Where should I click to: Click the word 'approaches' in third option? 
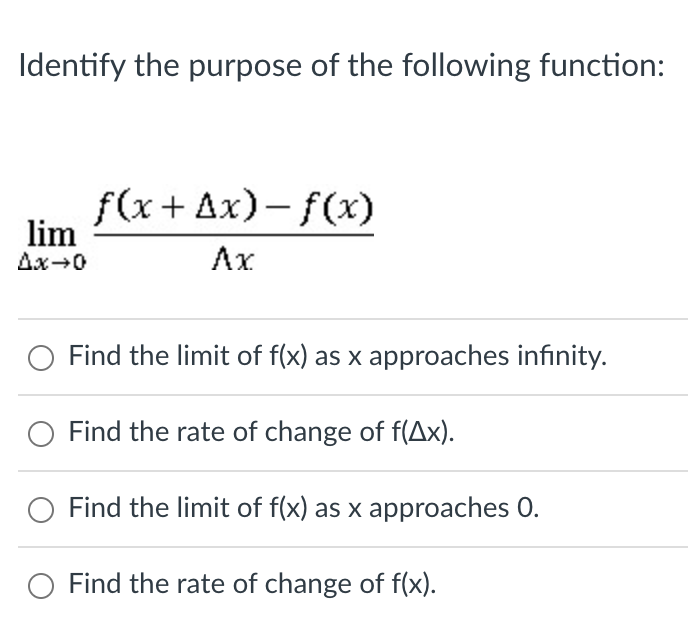coord(439,509)
